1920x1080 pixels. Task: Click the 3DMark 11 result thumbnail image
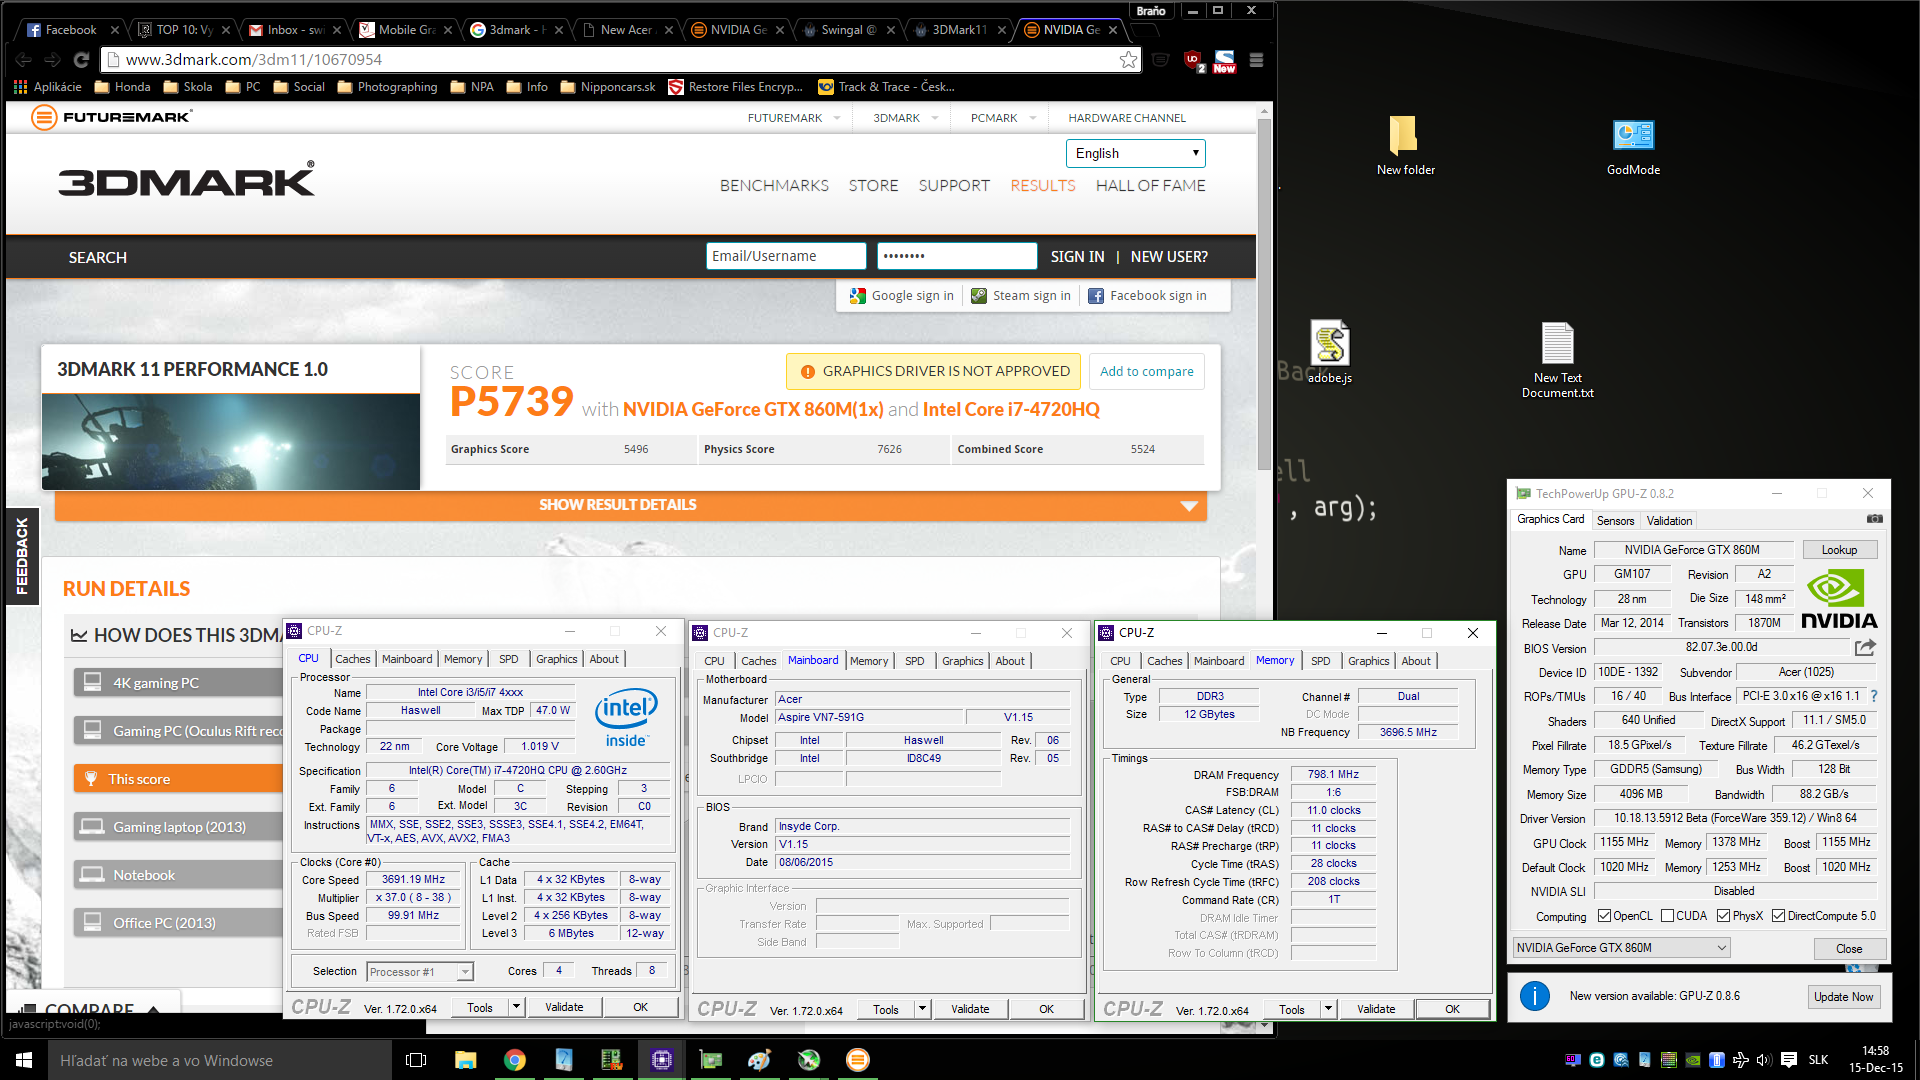(231, 441)
